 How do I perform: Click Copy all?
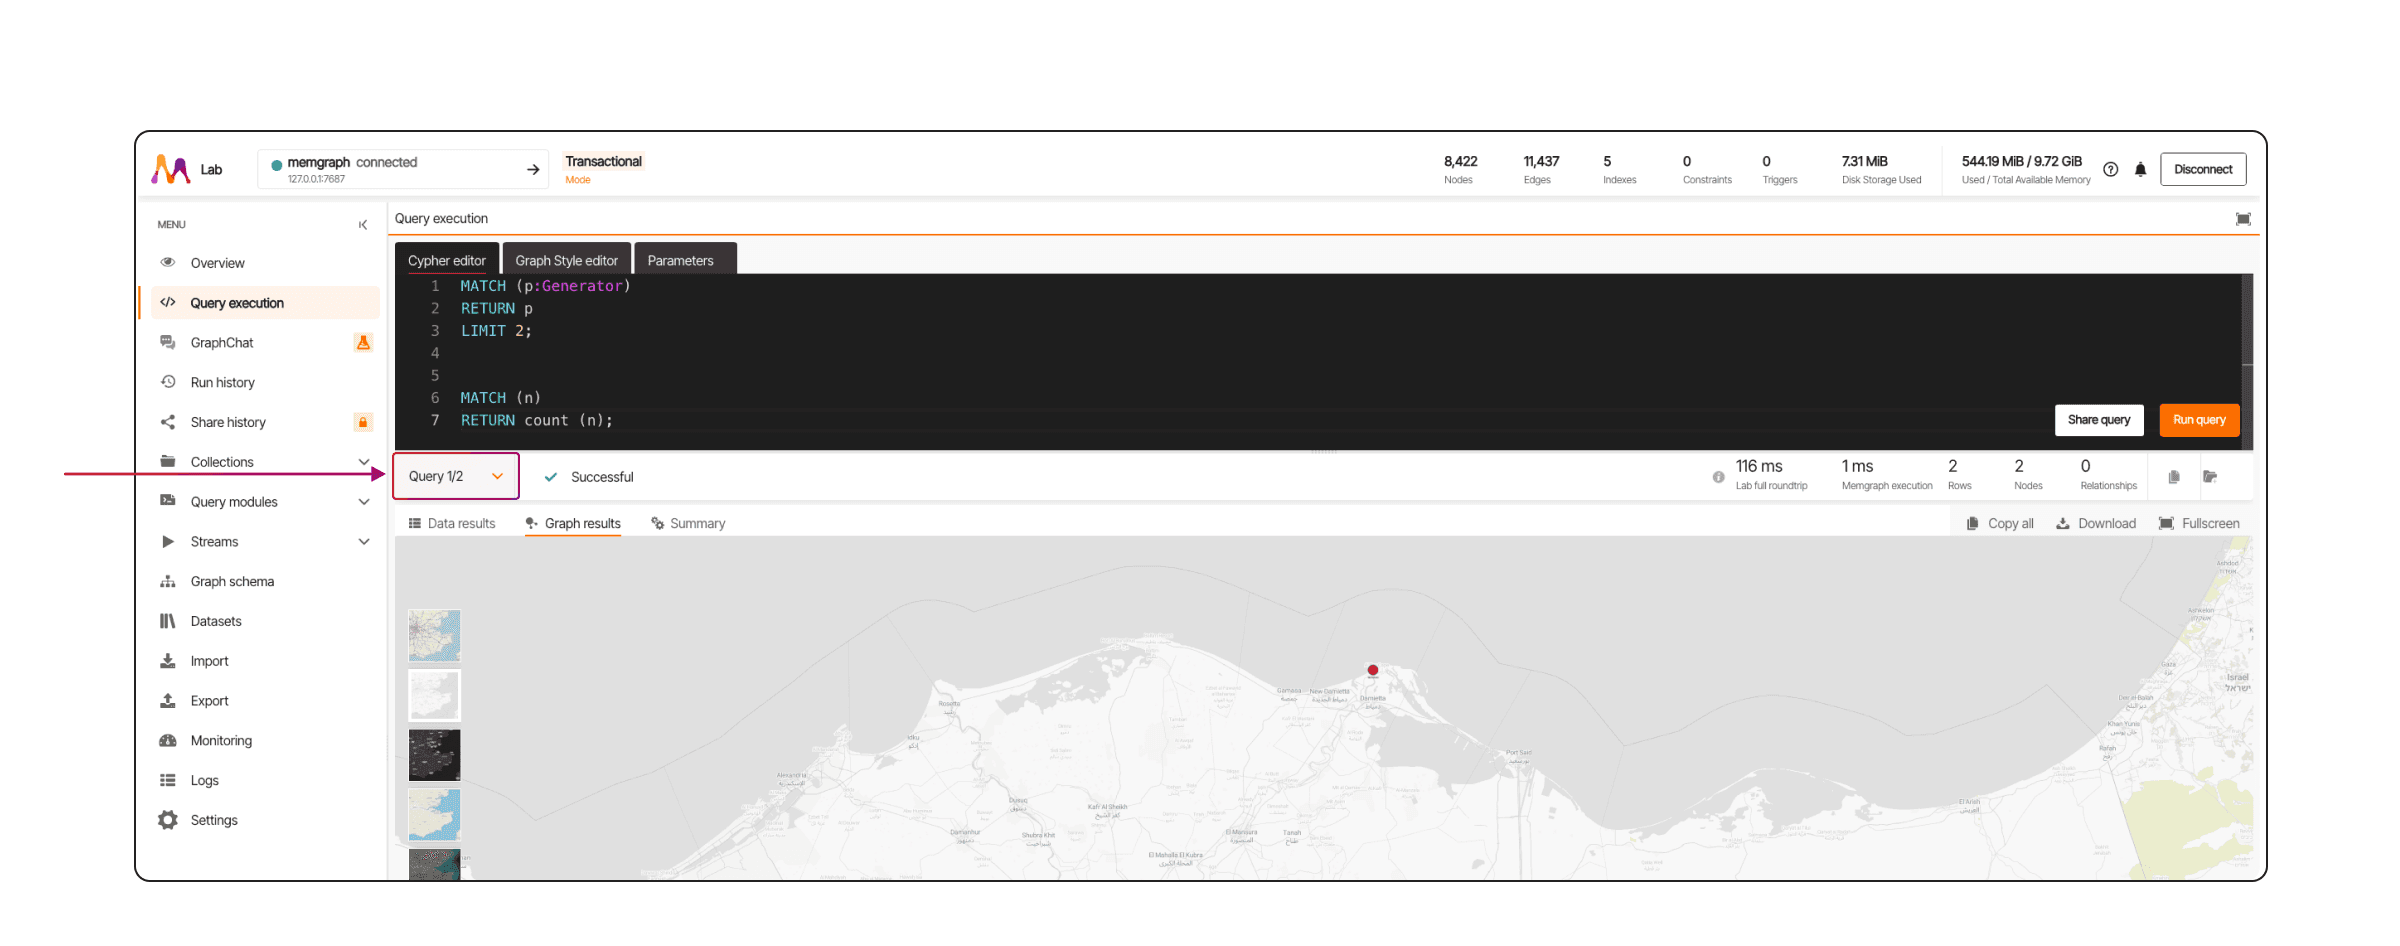pyautogui.click(x=2000, y=523)
